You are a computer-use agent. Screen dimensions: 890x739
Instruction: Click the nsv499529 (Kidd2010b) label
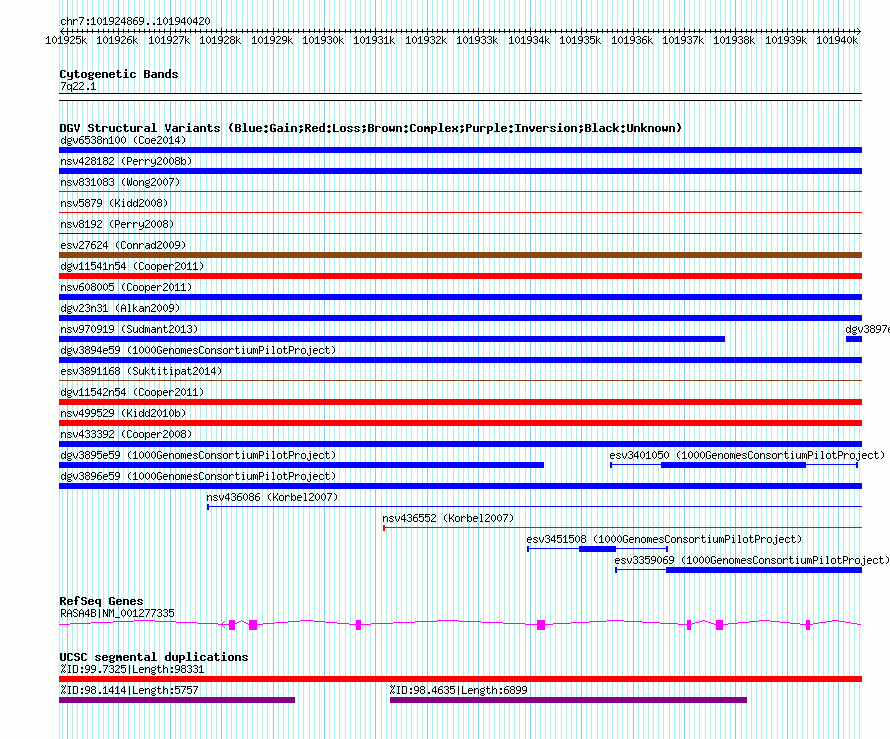(123, 413)
